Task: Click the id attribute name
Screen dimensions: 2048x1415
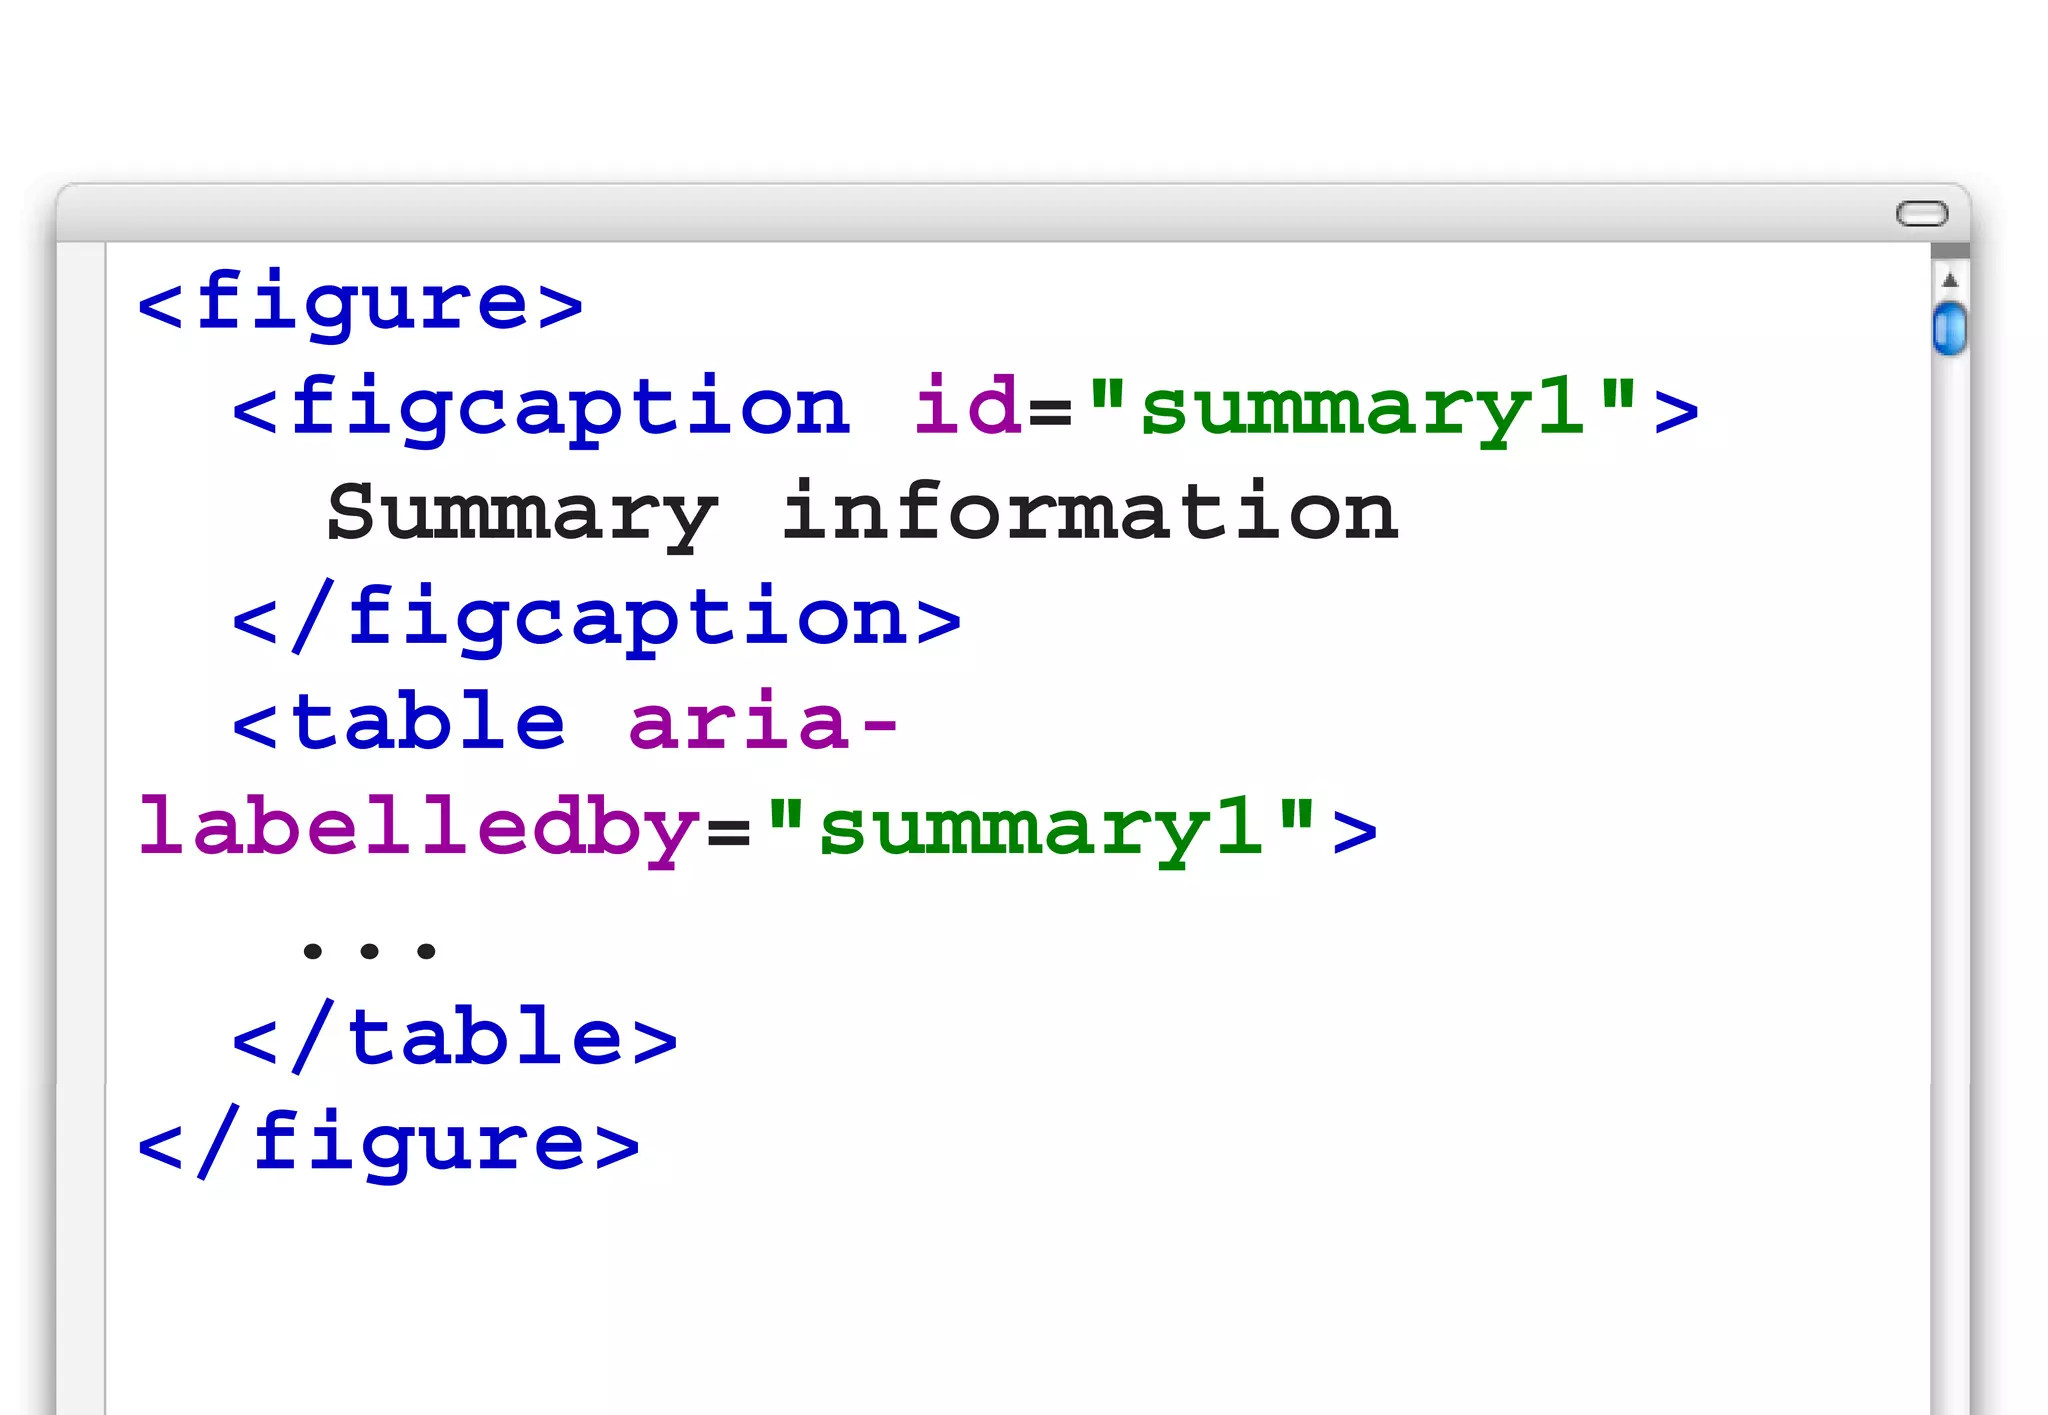Action: 968,404
